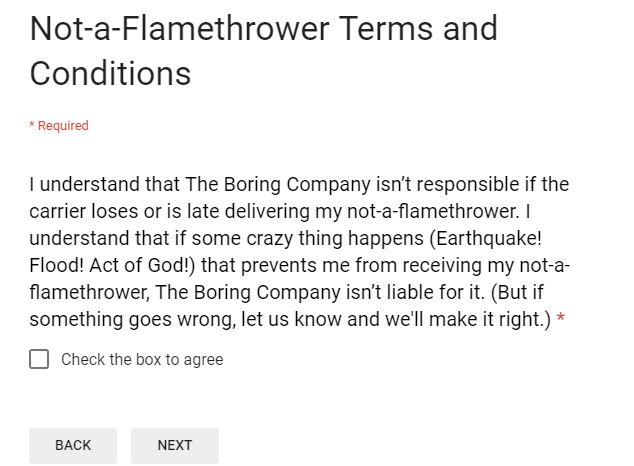Viewport: 634px width, 466px height.
Task: Click 'I understand that' at the paragraph start
Action: (x=104, y=184)
